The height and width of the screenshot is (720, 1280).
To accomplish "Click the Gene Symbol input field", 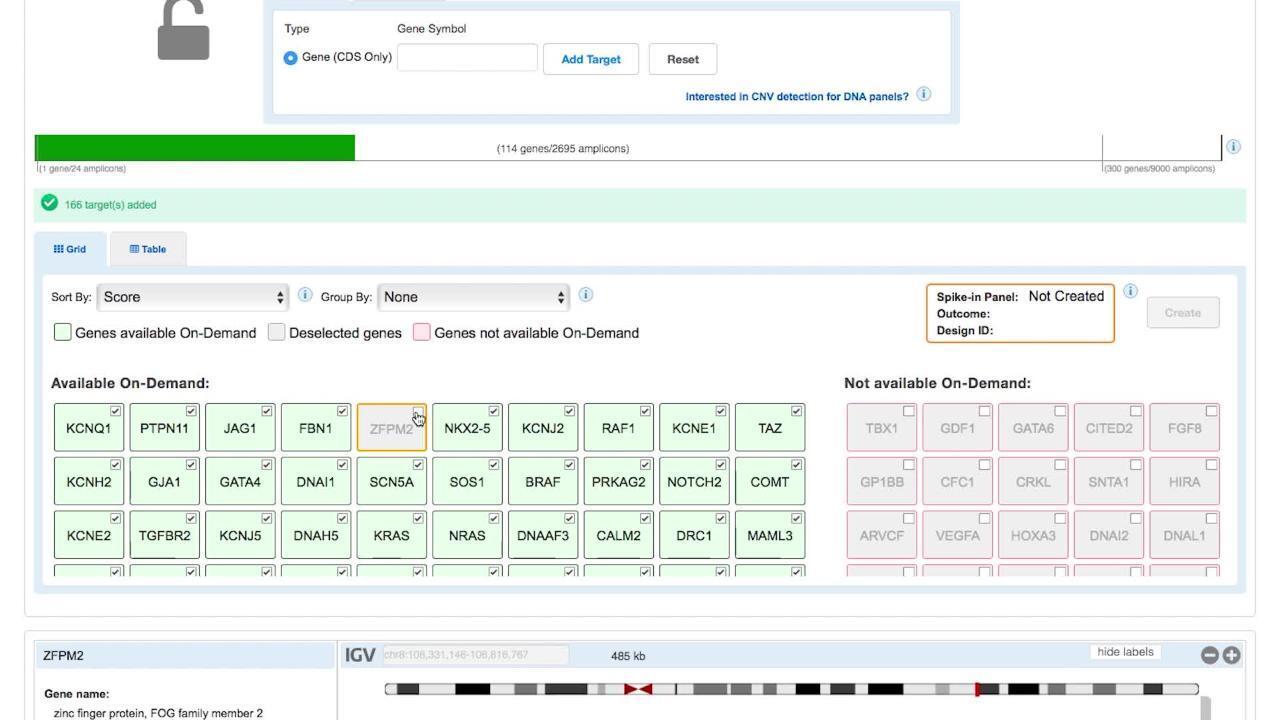I will click(x=467, y=58).
